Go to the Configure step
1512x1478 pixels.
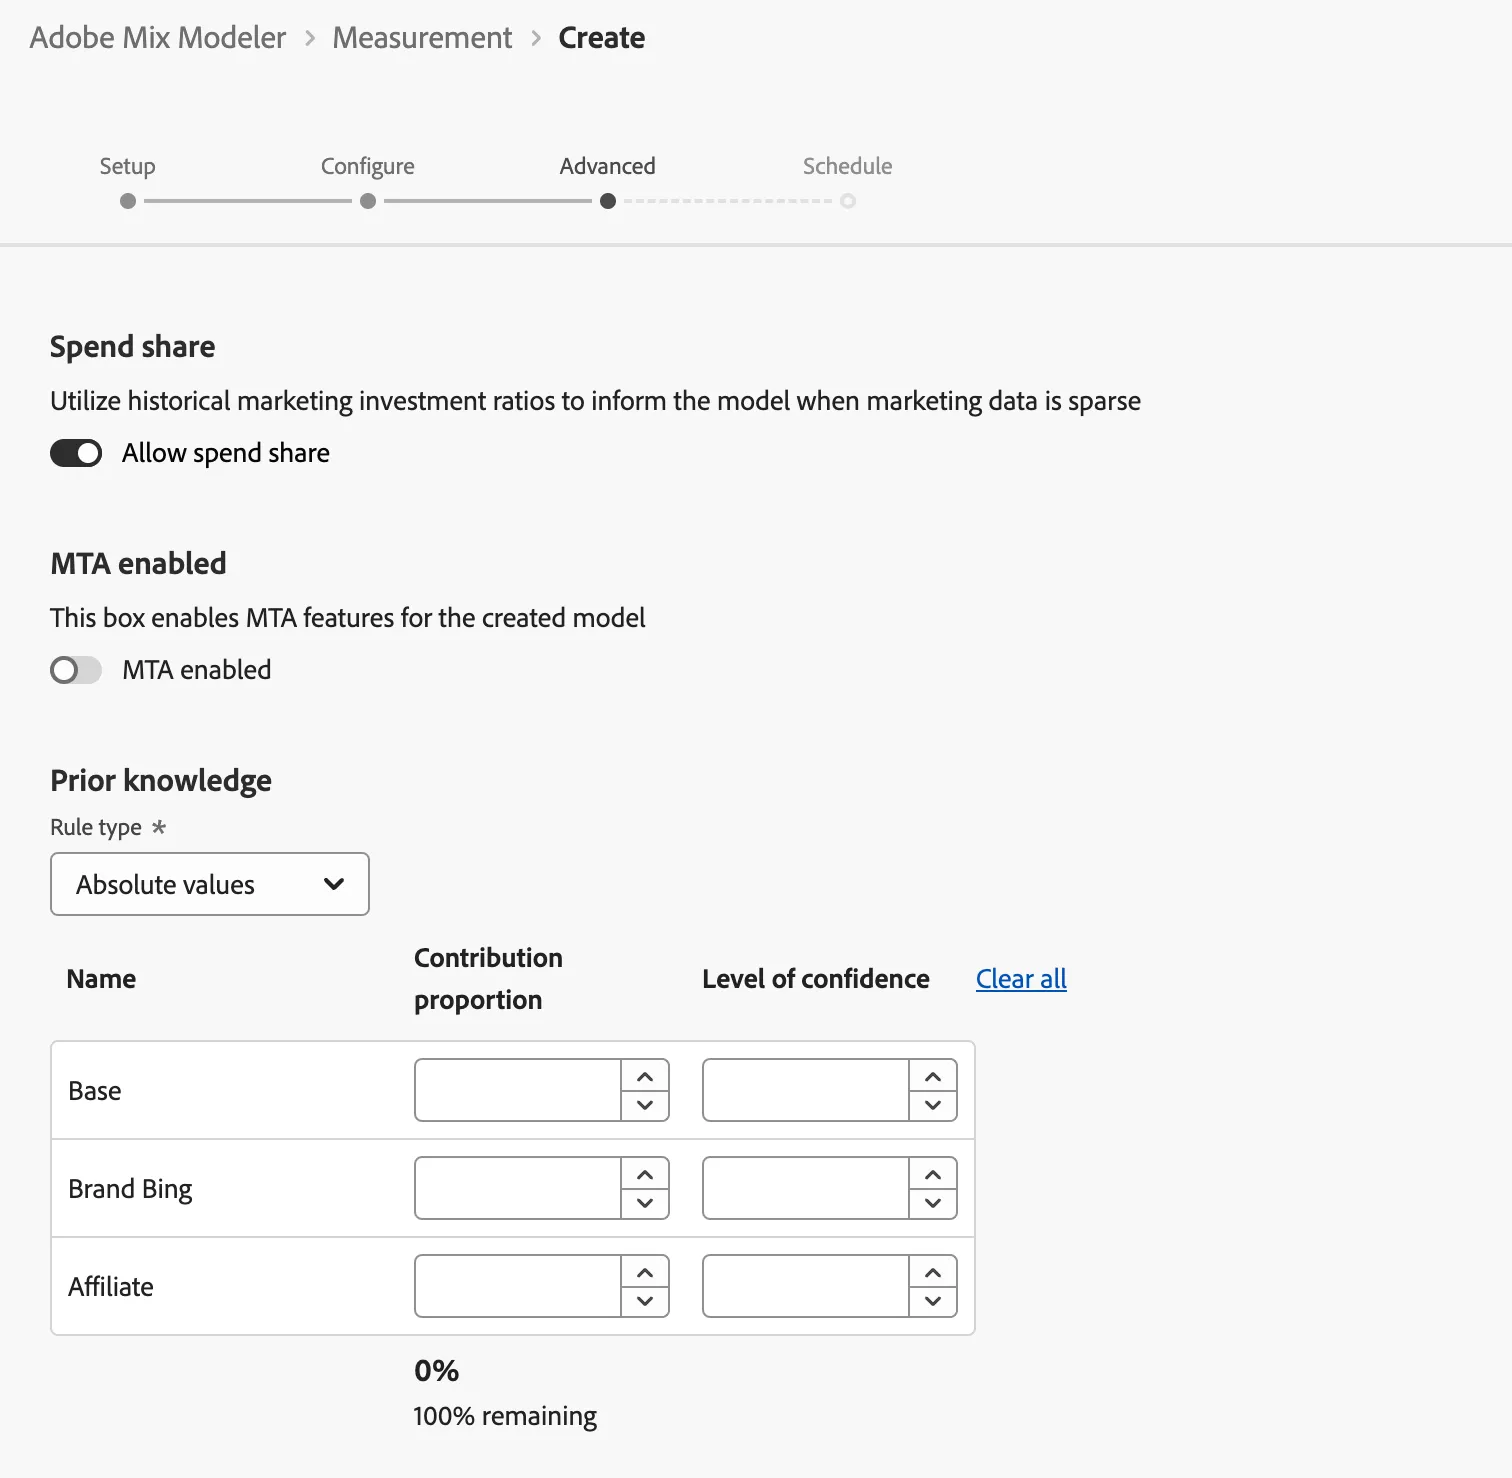click(367, 166)
